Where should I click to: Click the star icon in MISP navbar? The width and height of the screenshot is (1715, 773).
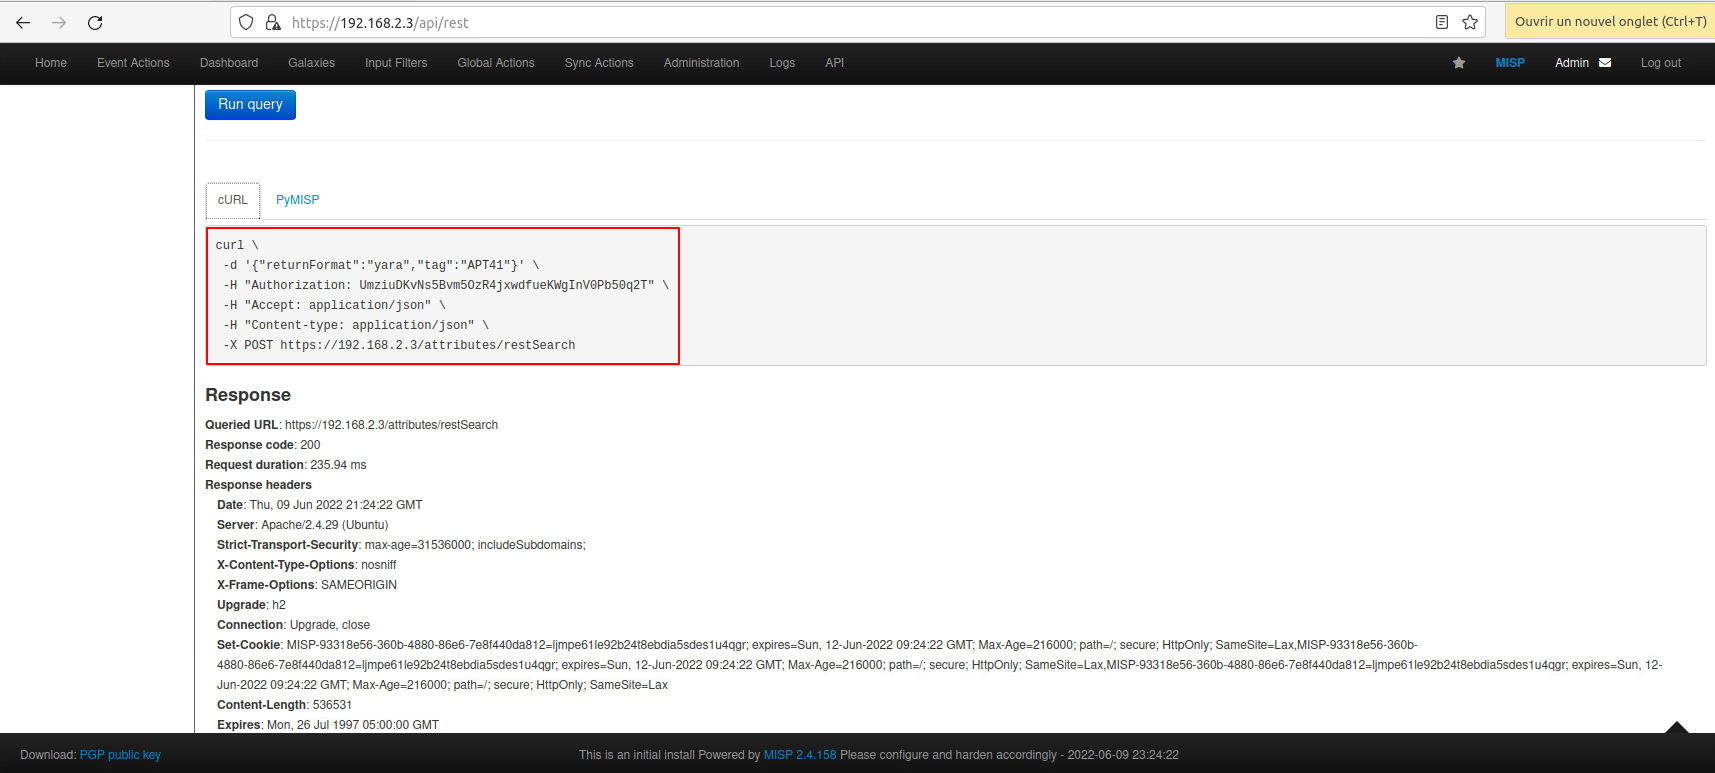(1459, 63)
